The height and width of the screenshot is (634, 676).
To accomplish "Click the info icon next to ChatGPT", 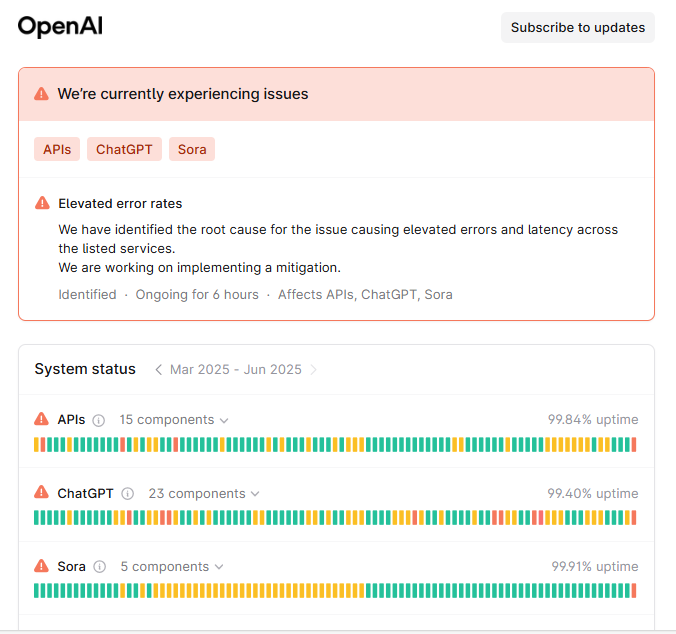I will tap(127, 494).
